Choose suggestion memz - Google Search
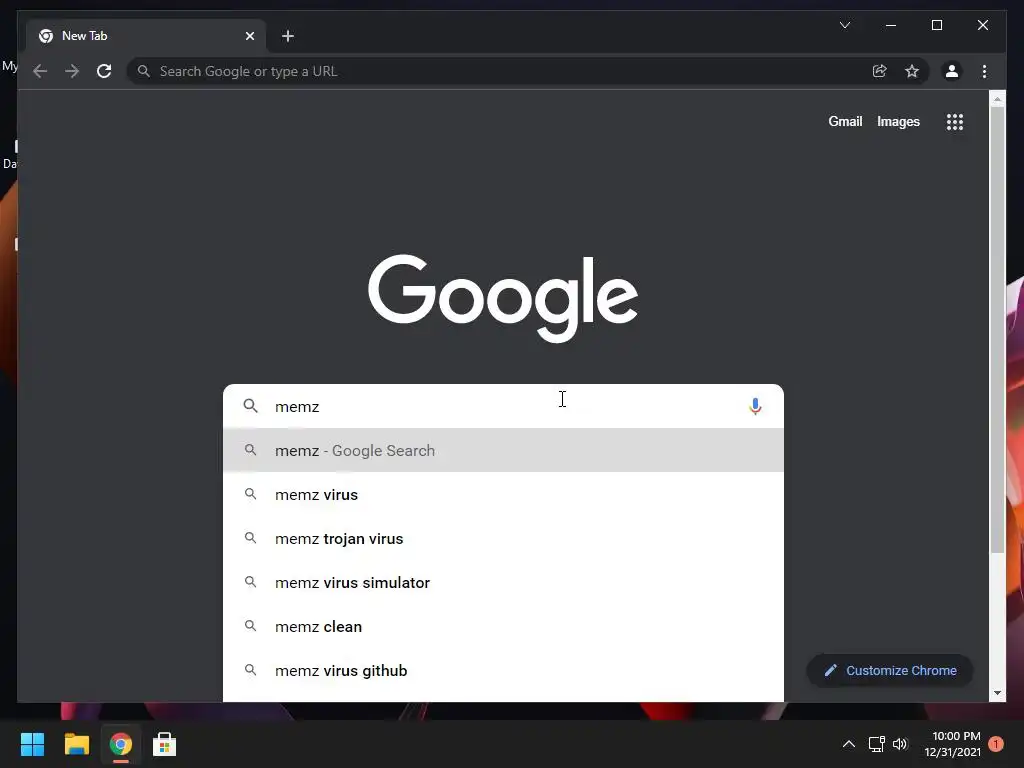This screenshot has width=1024, height=768. 504,450
